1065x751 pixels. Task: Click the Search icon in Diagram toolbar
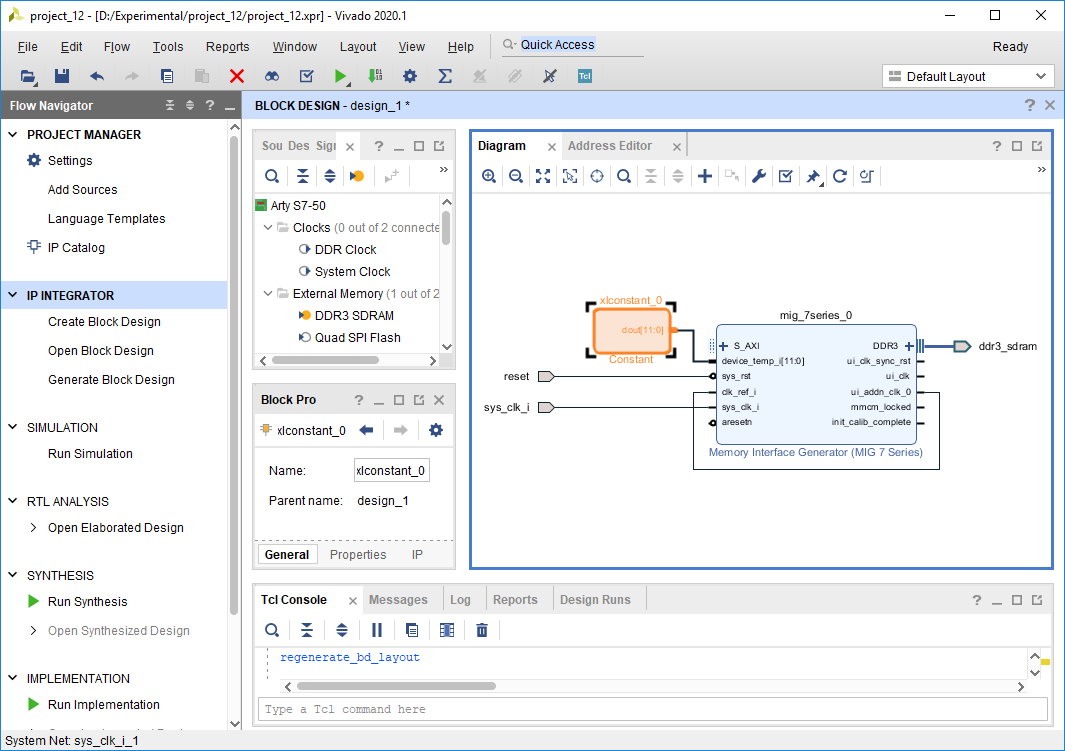pos(624,177)
